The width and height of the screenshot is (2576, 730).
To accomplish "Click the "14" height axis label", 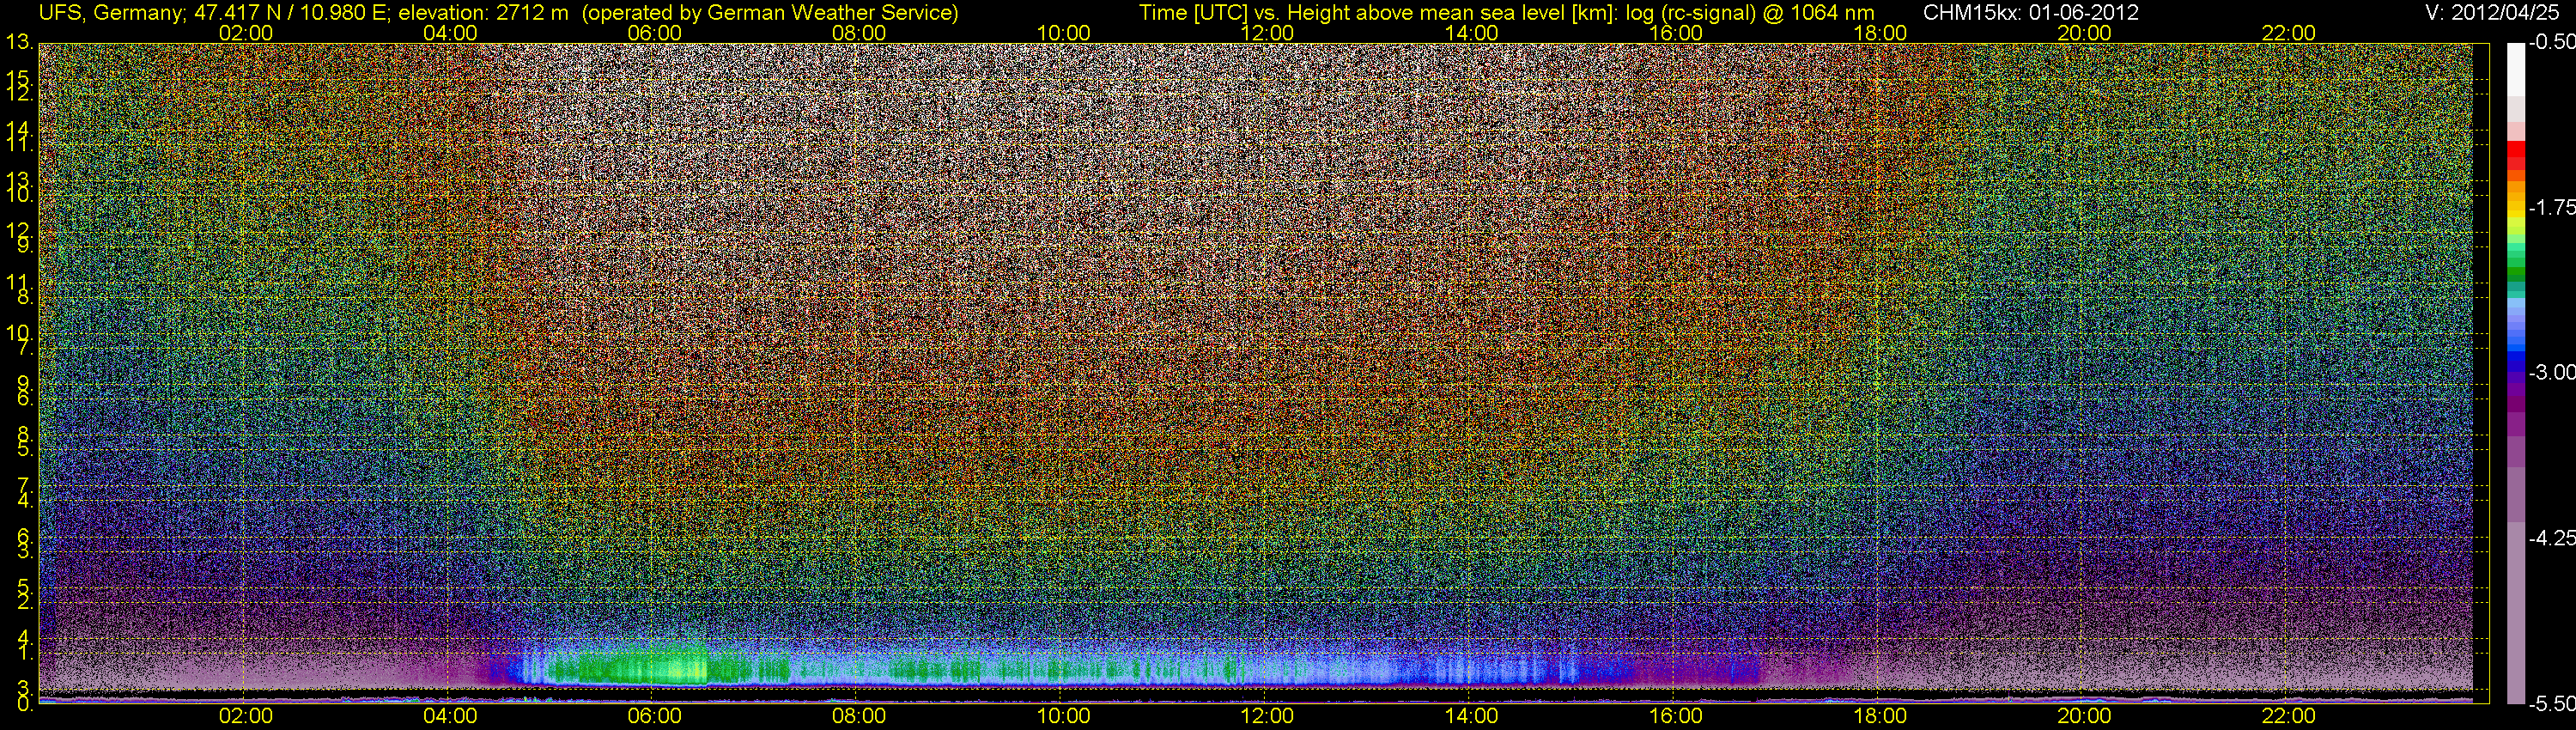I will click(19, 129).
